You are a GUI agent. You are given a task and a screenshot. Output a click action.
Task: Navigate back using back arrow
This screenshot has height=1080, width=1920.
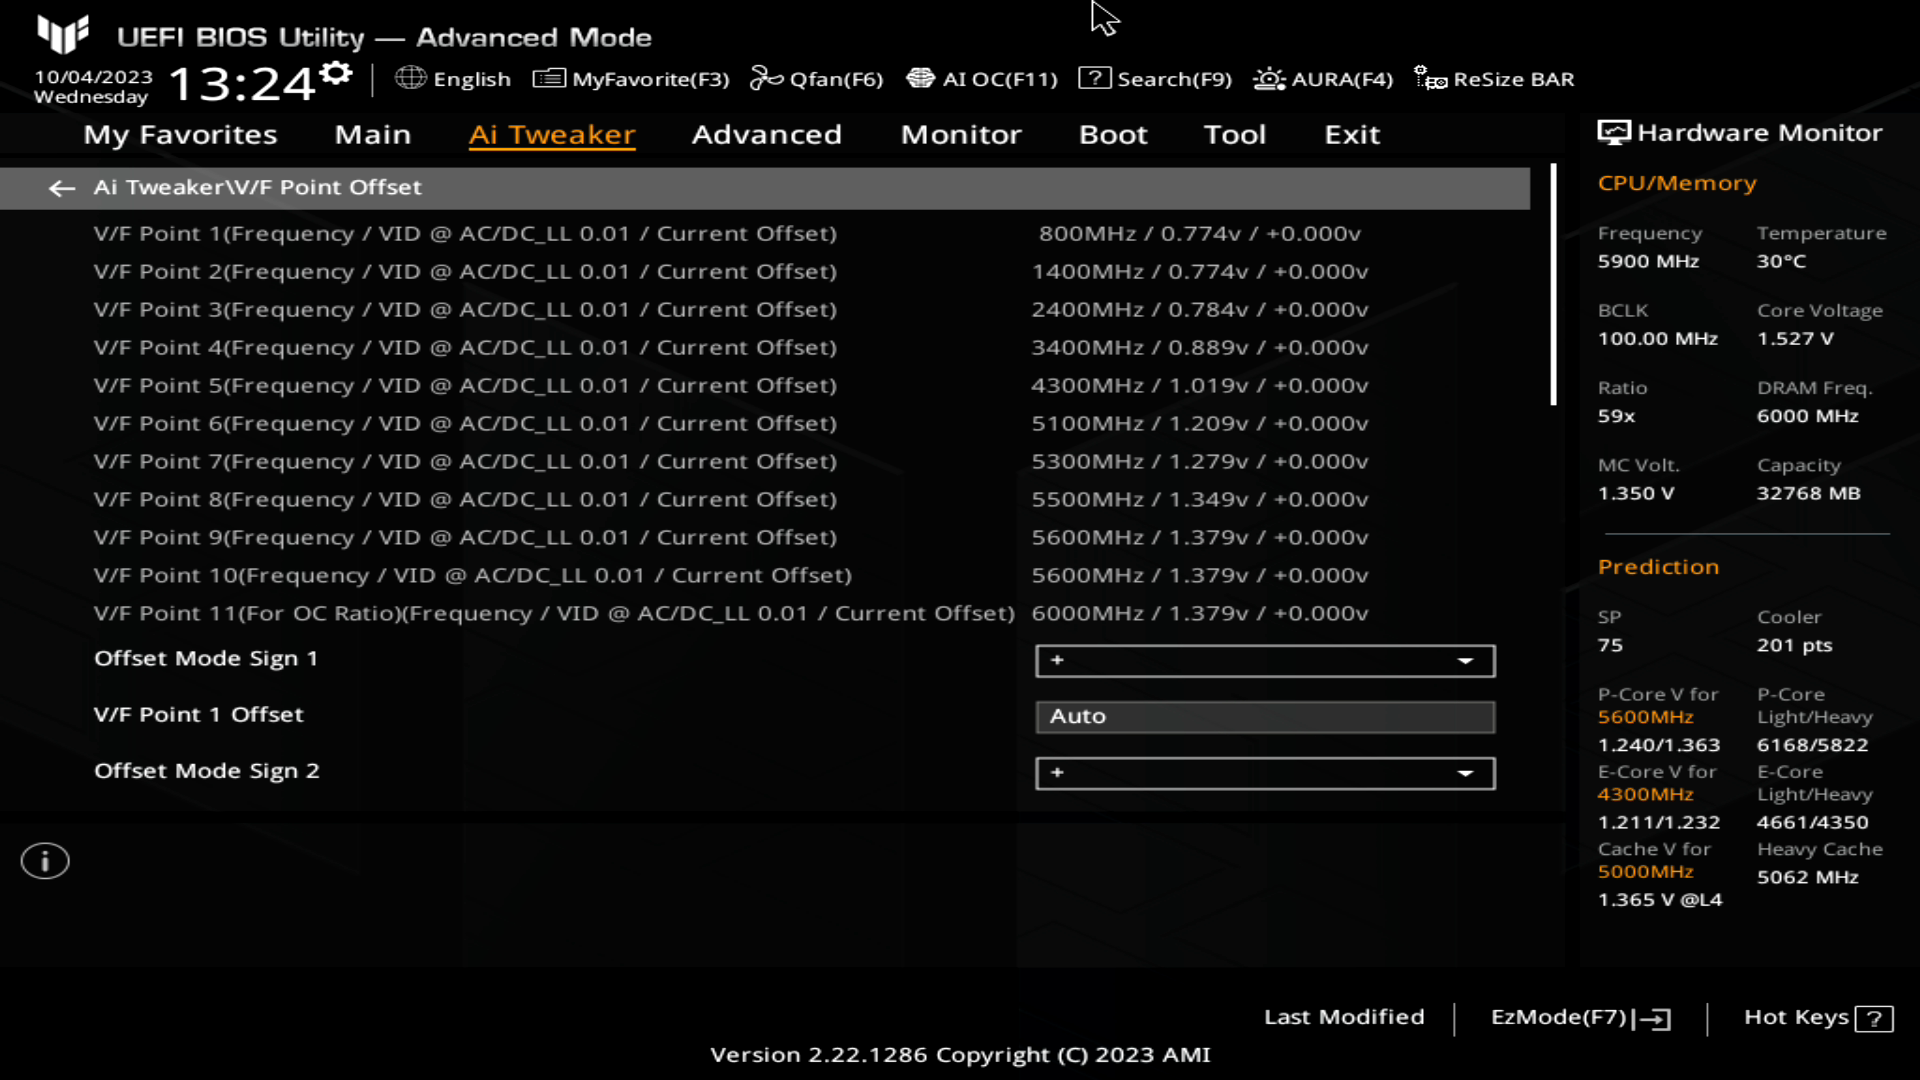pyautogui.click(x=61, y=187)
